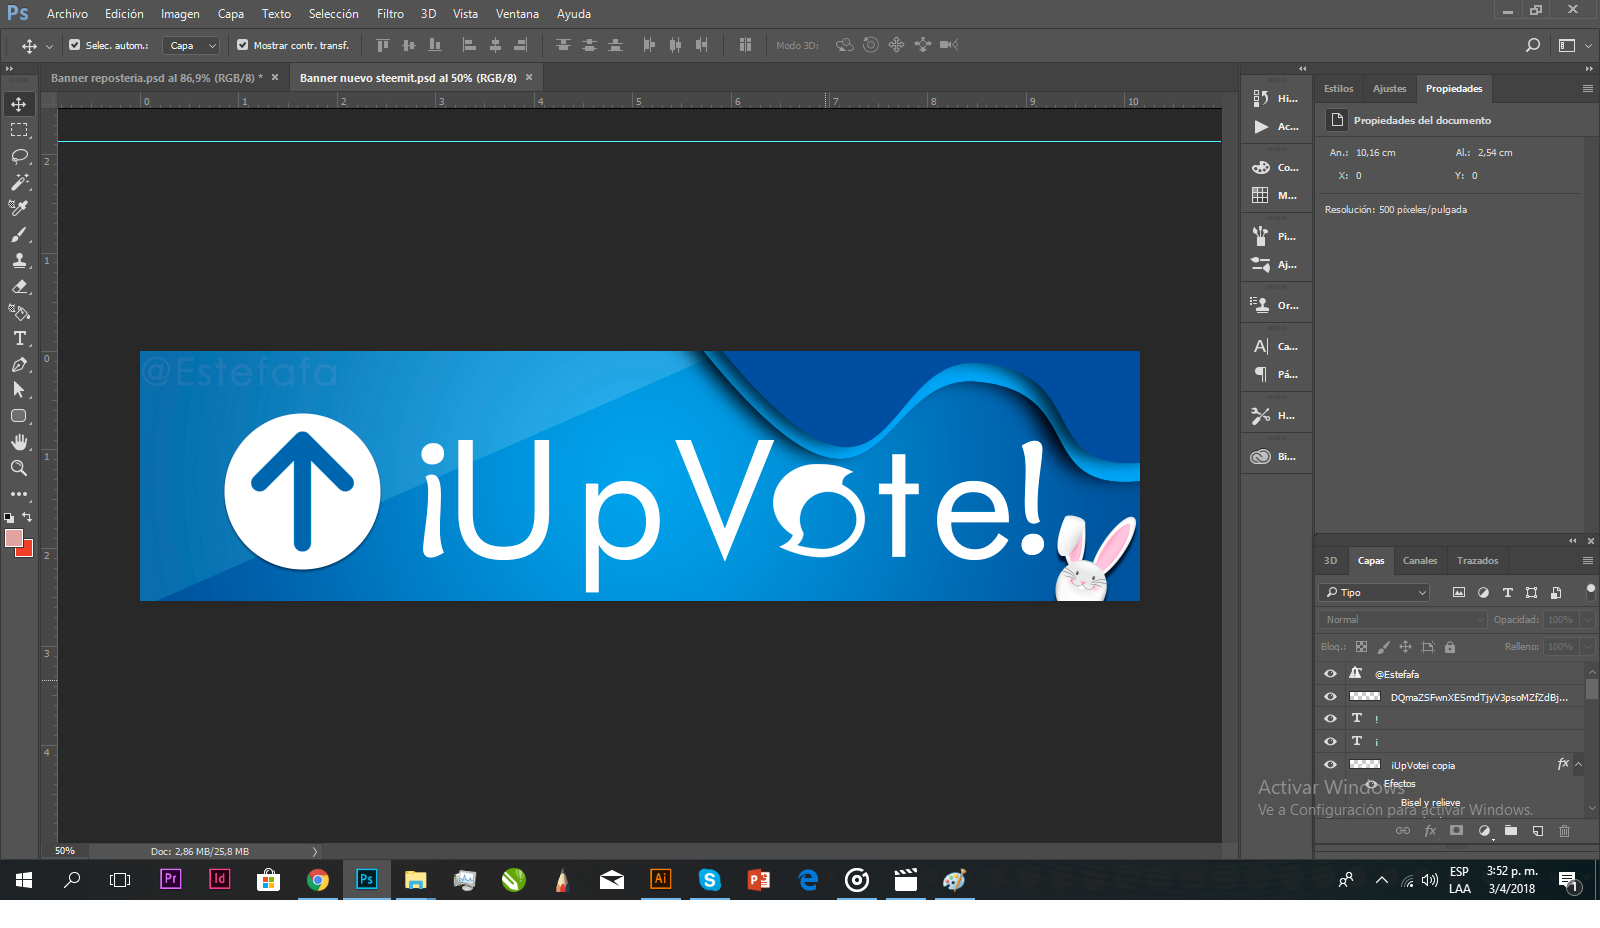Screen dimensions: 1600x928
Task: Click the foreground color swatch
Action: tap(13, 538)
